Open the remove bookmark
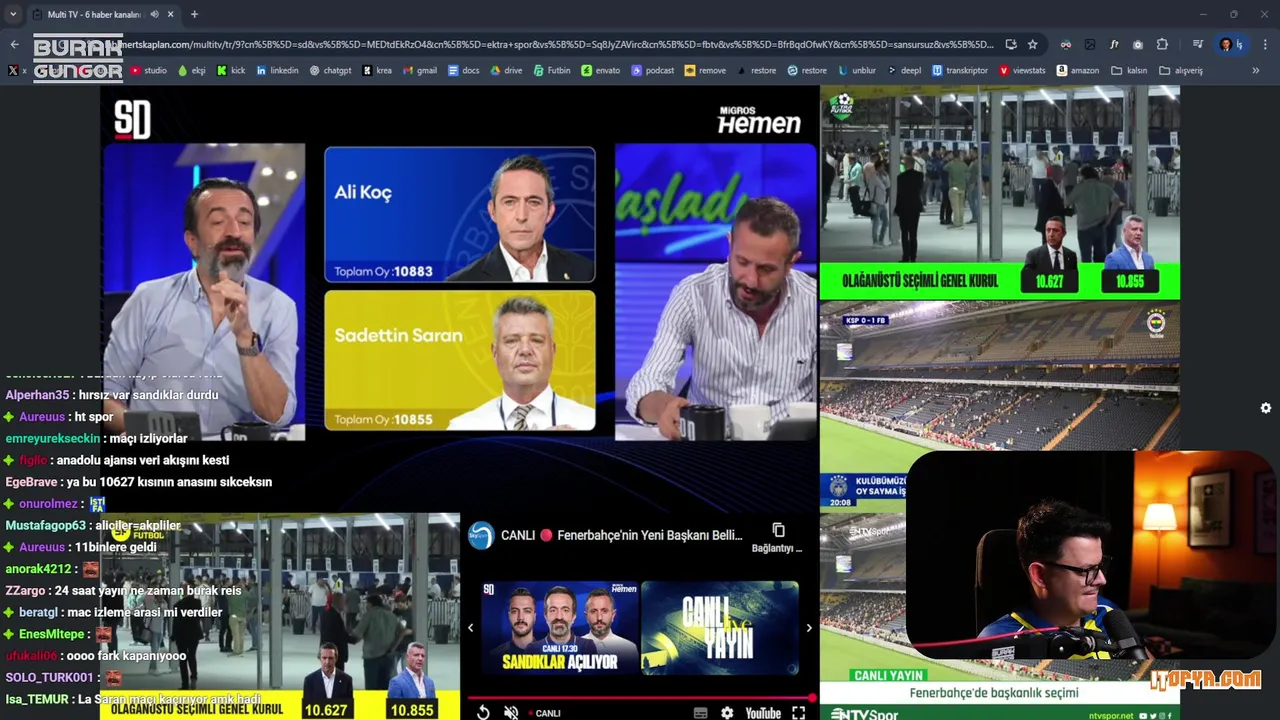The image size is (1280, 720). (706, 71)
